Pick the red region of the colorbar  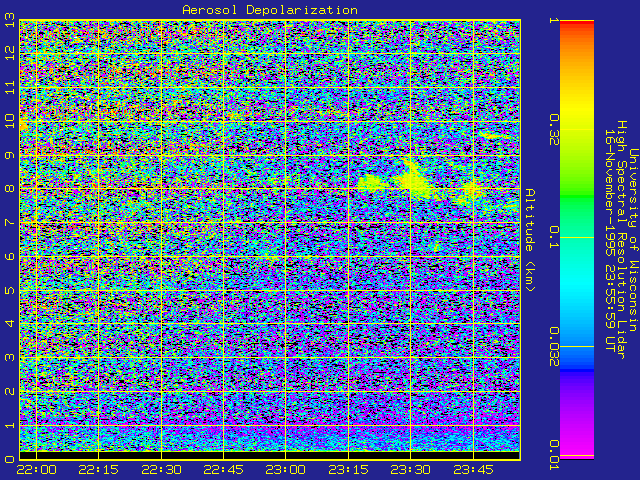click(577, 24)
